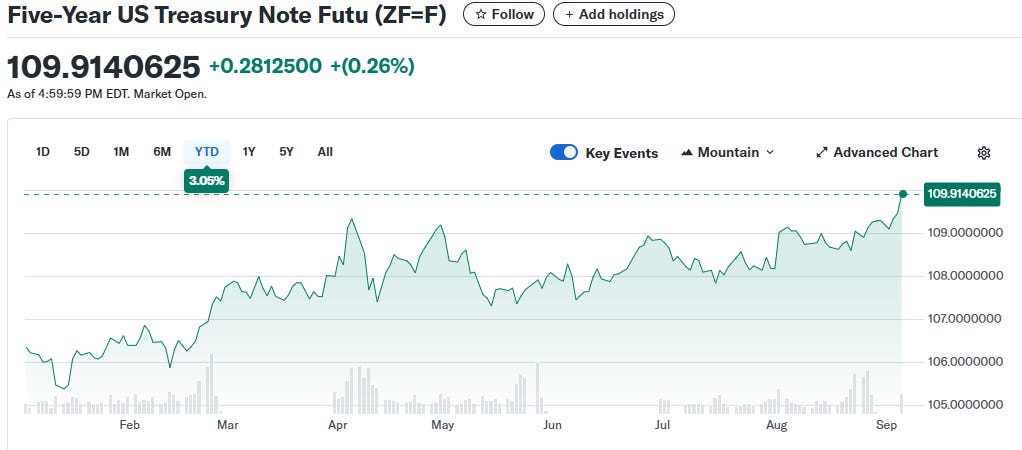Image resolution: width=1022 pixels, height=450 pixels.
Task: Click the mountain icon beside Mountain
Action: 687,153
